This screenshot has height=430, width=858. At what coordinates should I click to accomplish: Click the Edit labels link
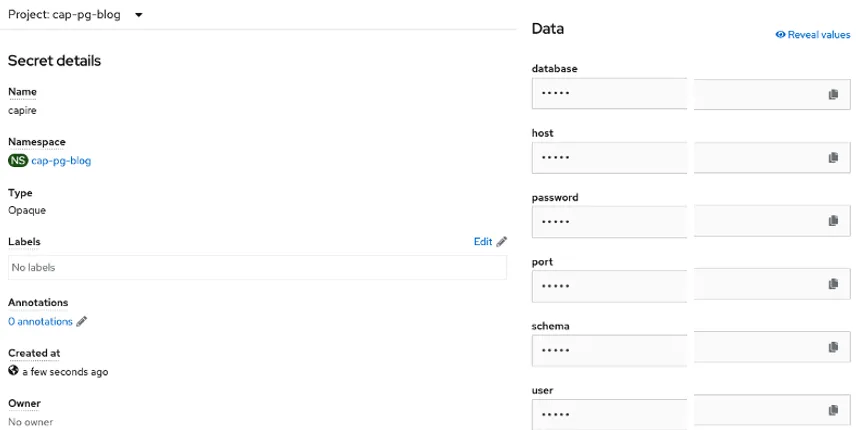tap(483, 241)
